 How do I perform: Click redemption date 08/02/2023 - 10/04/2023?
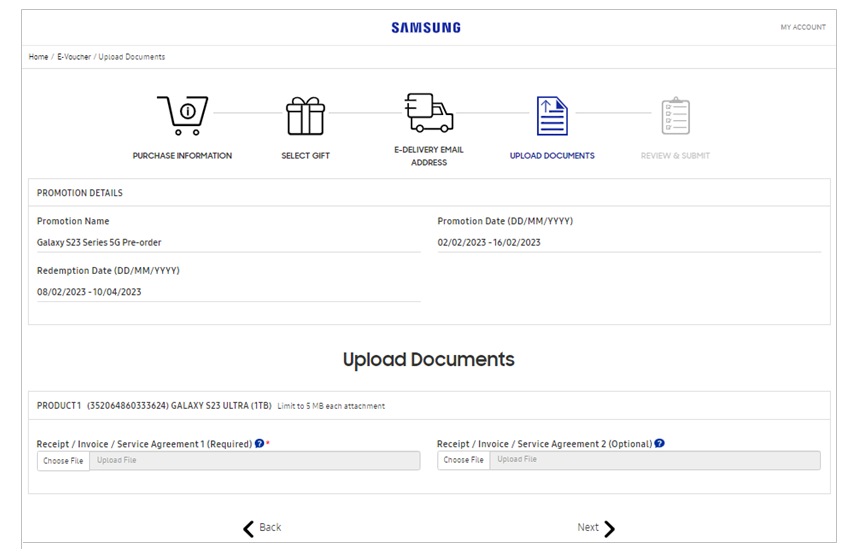(89, 292)
